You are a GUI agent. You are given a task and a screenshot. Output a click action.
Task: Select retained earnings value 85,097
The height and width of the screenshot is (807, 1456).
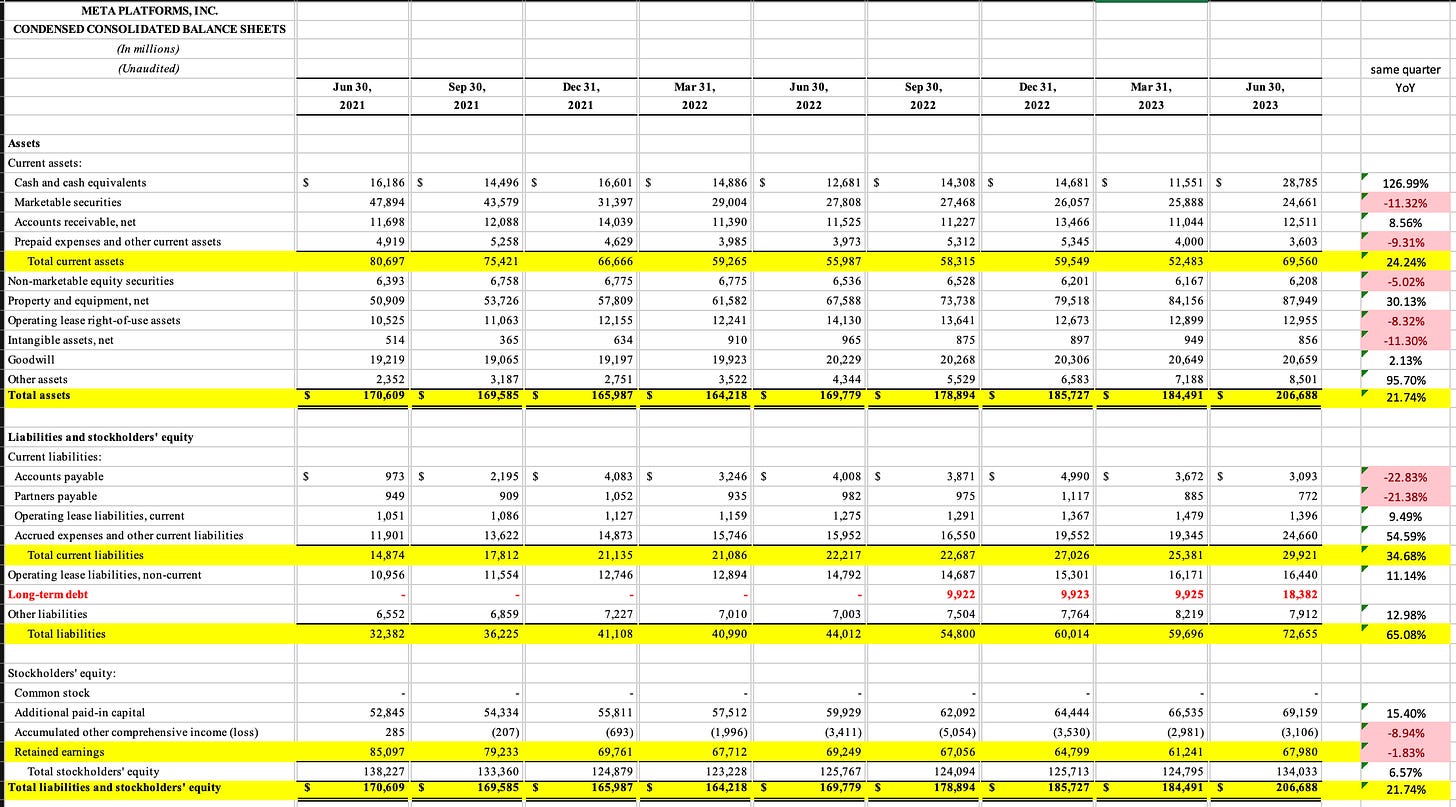click(x=390, y=751)
